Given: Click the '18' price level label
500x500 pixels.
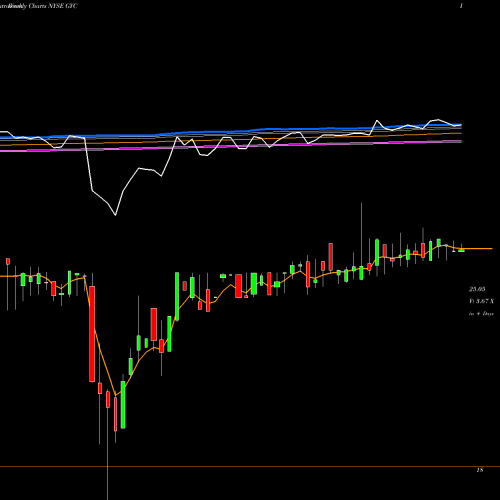Looking at the screenshot, I should coord(480,470).
